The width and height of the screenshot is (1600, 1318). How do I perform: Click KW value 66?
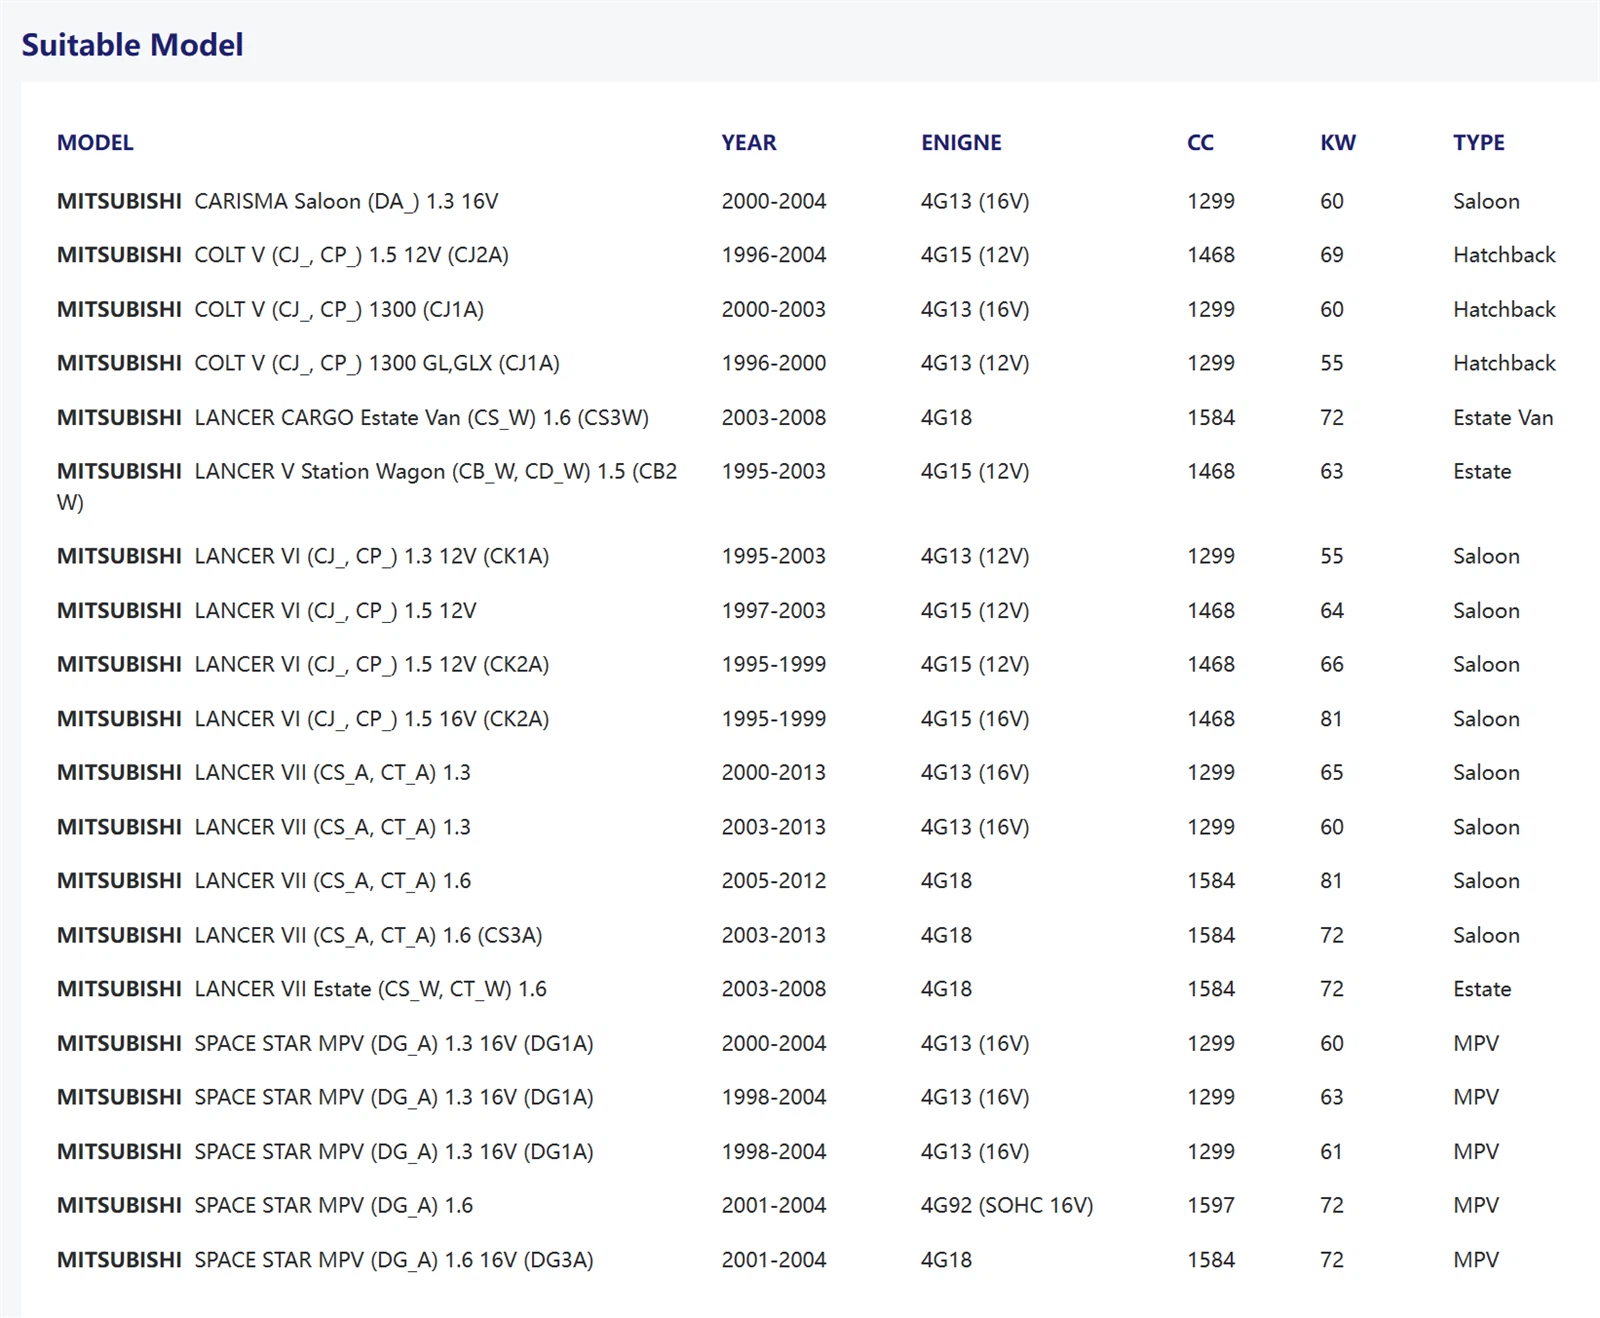tap(1332, 664)
